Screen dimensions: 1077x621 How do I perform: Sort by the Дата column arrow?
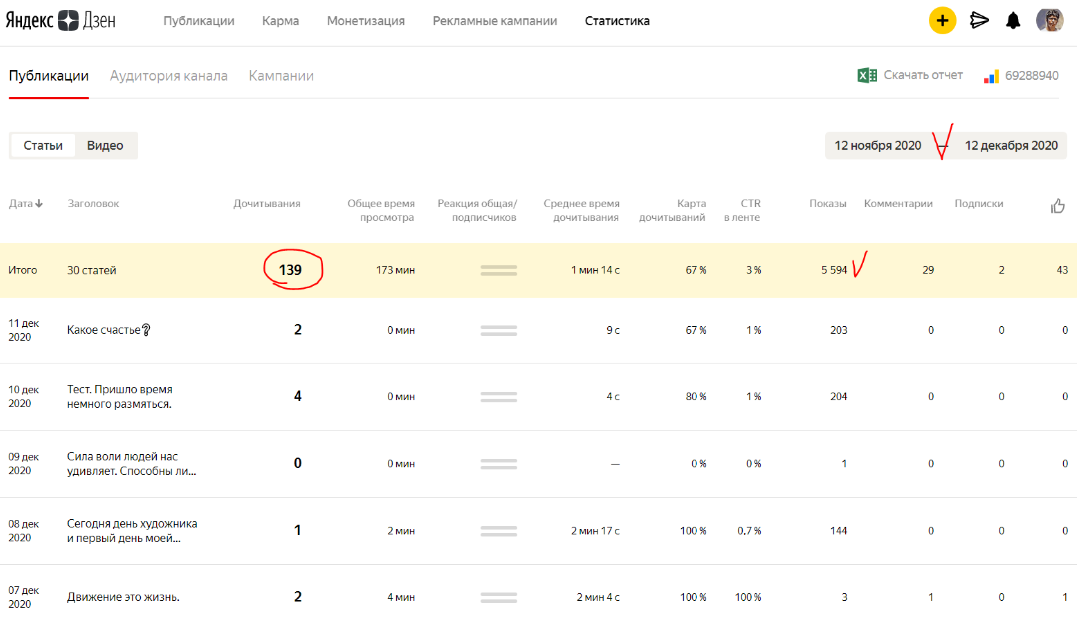point(39,204)
